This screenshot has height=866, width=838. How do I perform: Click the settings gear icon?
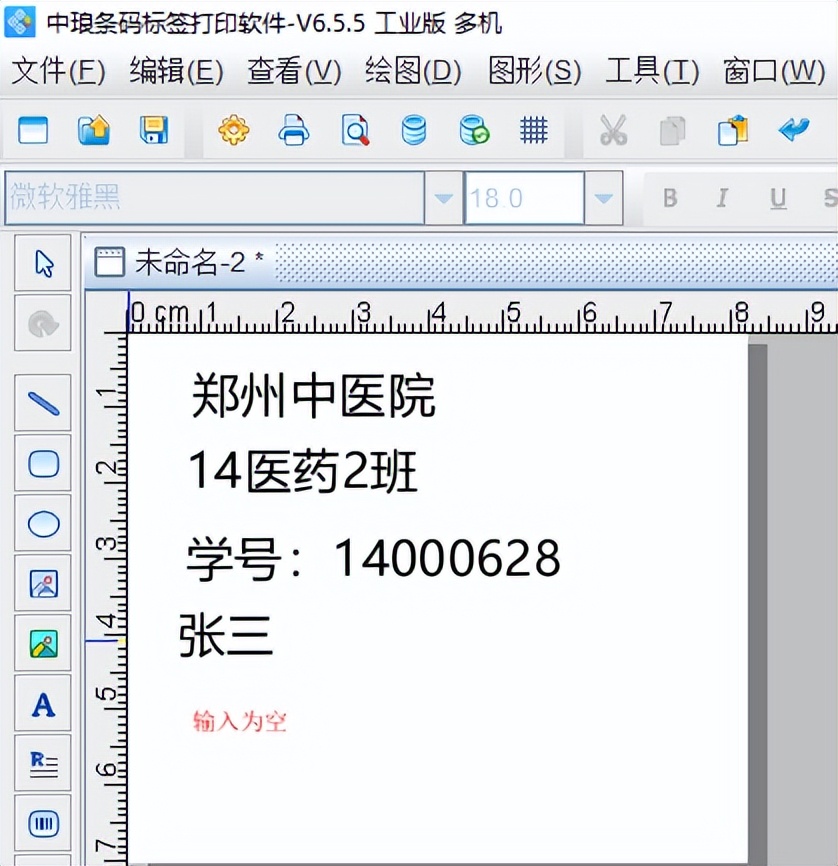pyautogui.click(x=233, y=130)
